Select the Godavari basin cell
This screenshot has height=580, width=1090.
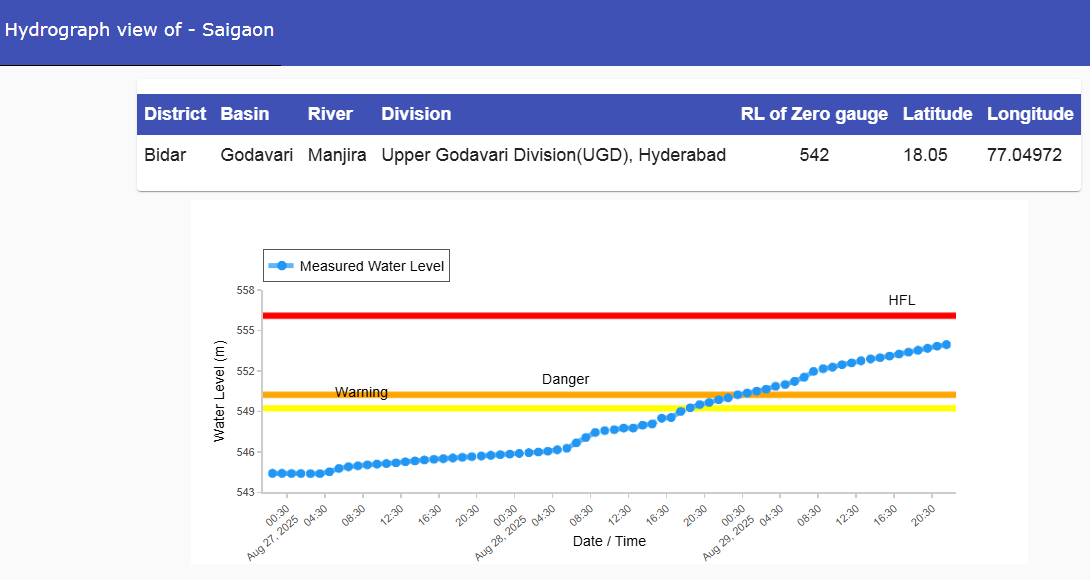(257, 154)
